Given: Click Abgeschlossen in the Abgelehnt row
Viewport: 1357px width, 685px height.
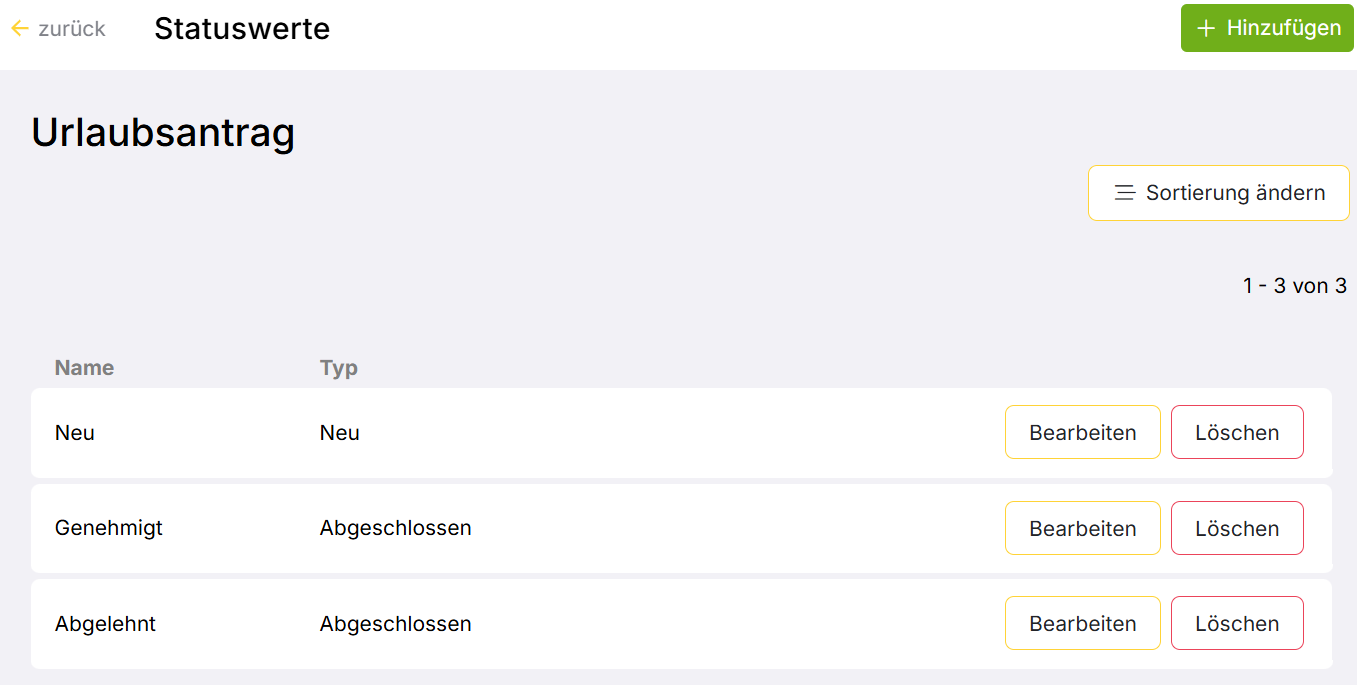Looking at the screenshot, I should click(395, 624).
